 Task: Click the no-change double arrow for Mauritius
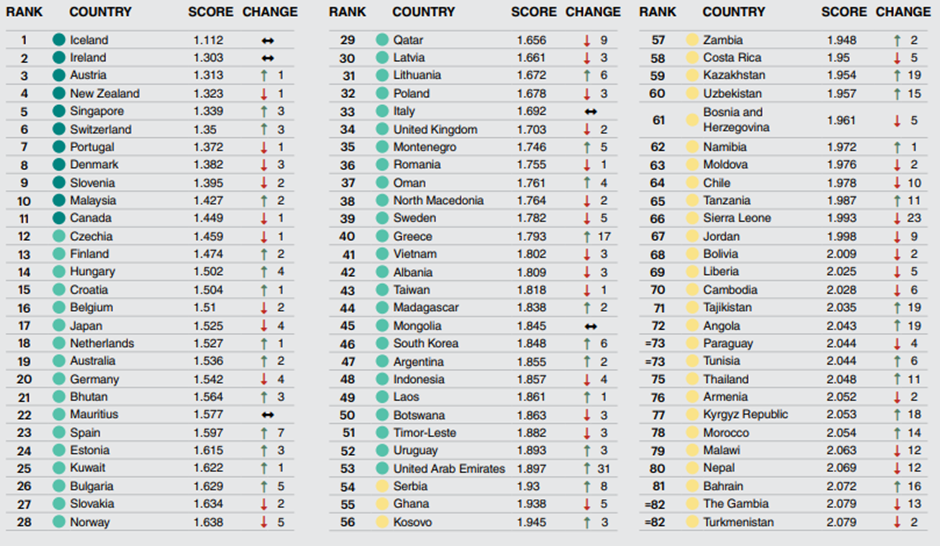pos(267,415)
